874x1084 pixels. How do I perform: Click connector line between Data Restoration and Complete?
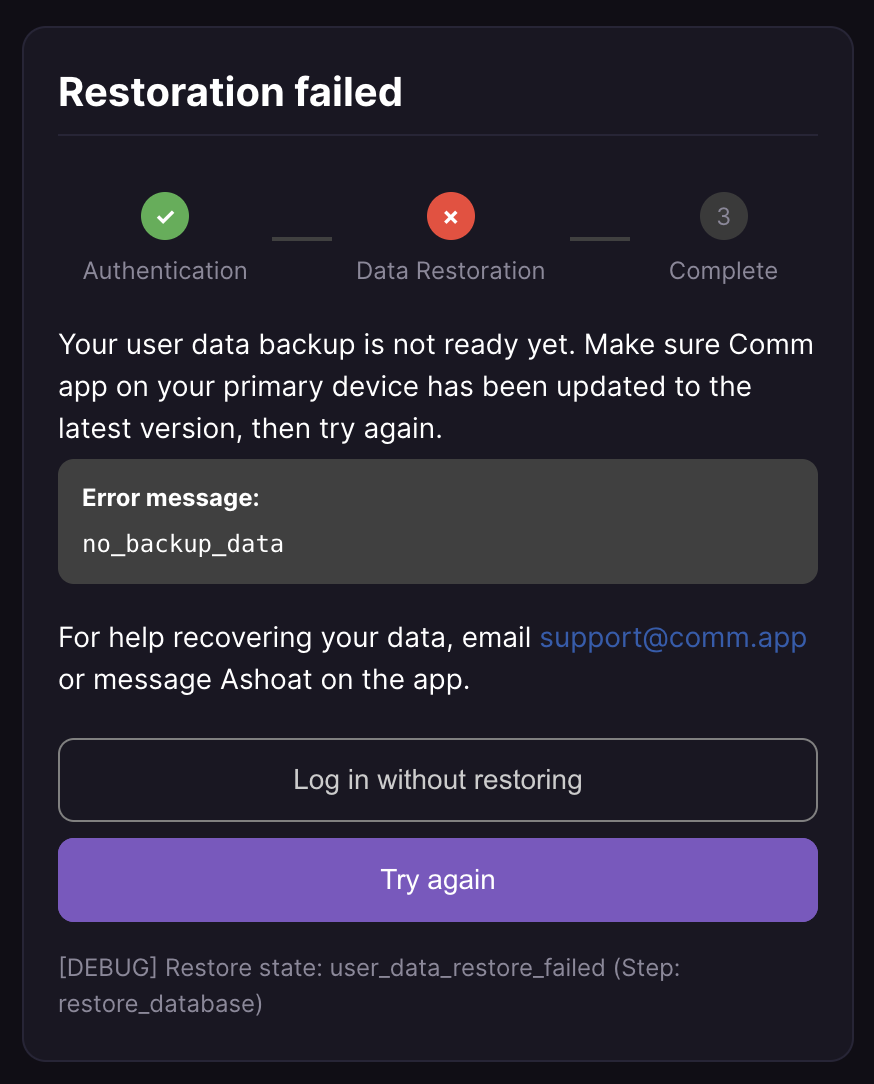(600, 239)
